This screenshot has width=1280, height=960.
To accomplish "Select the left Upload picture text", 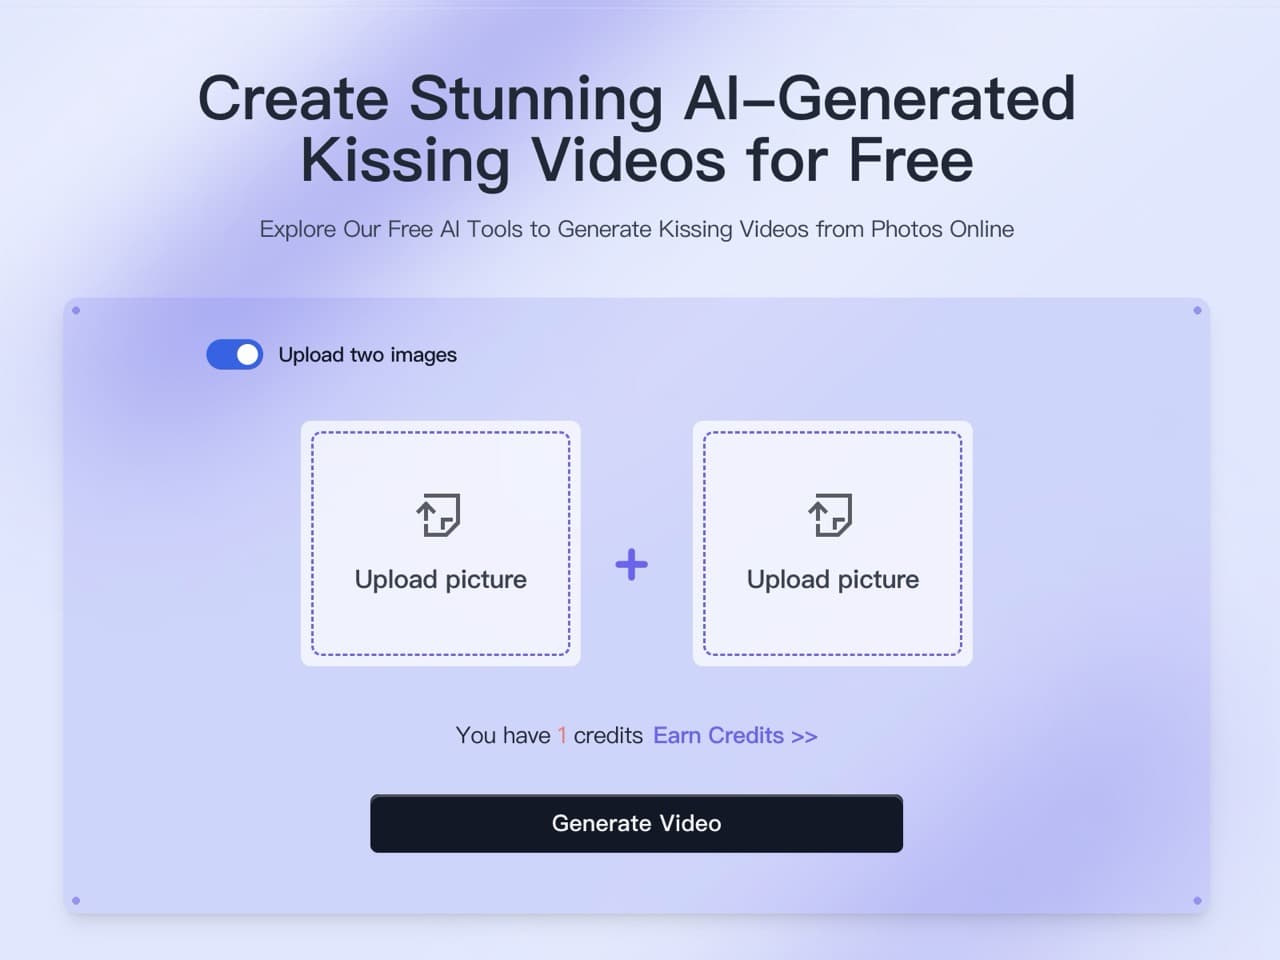I will point(441,580).
